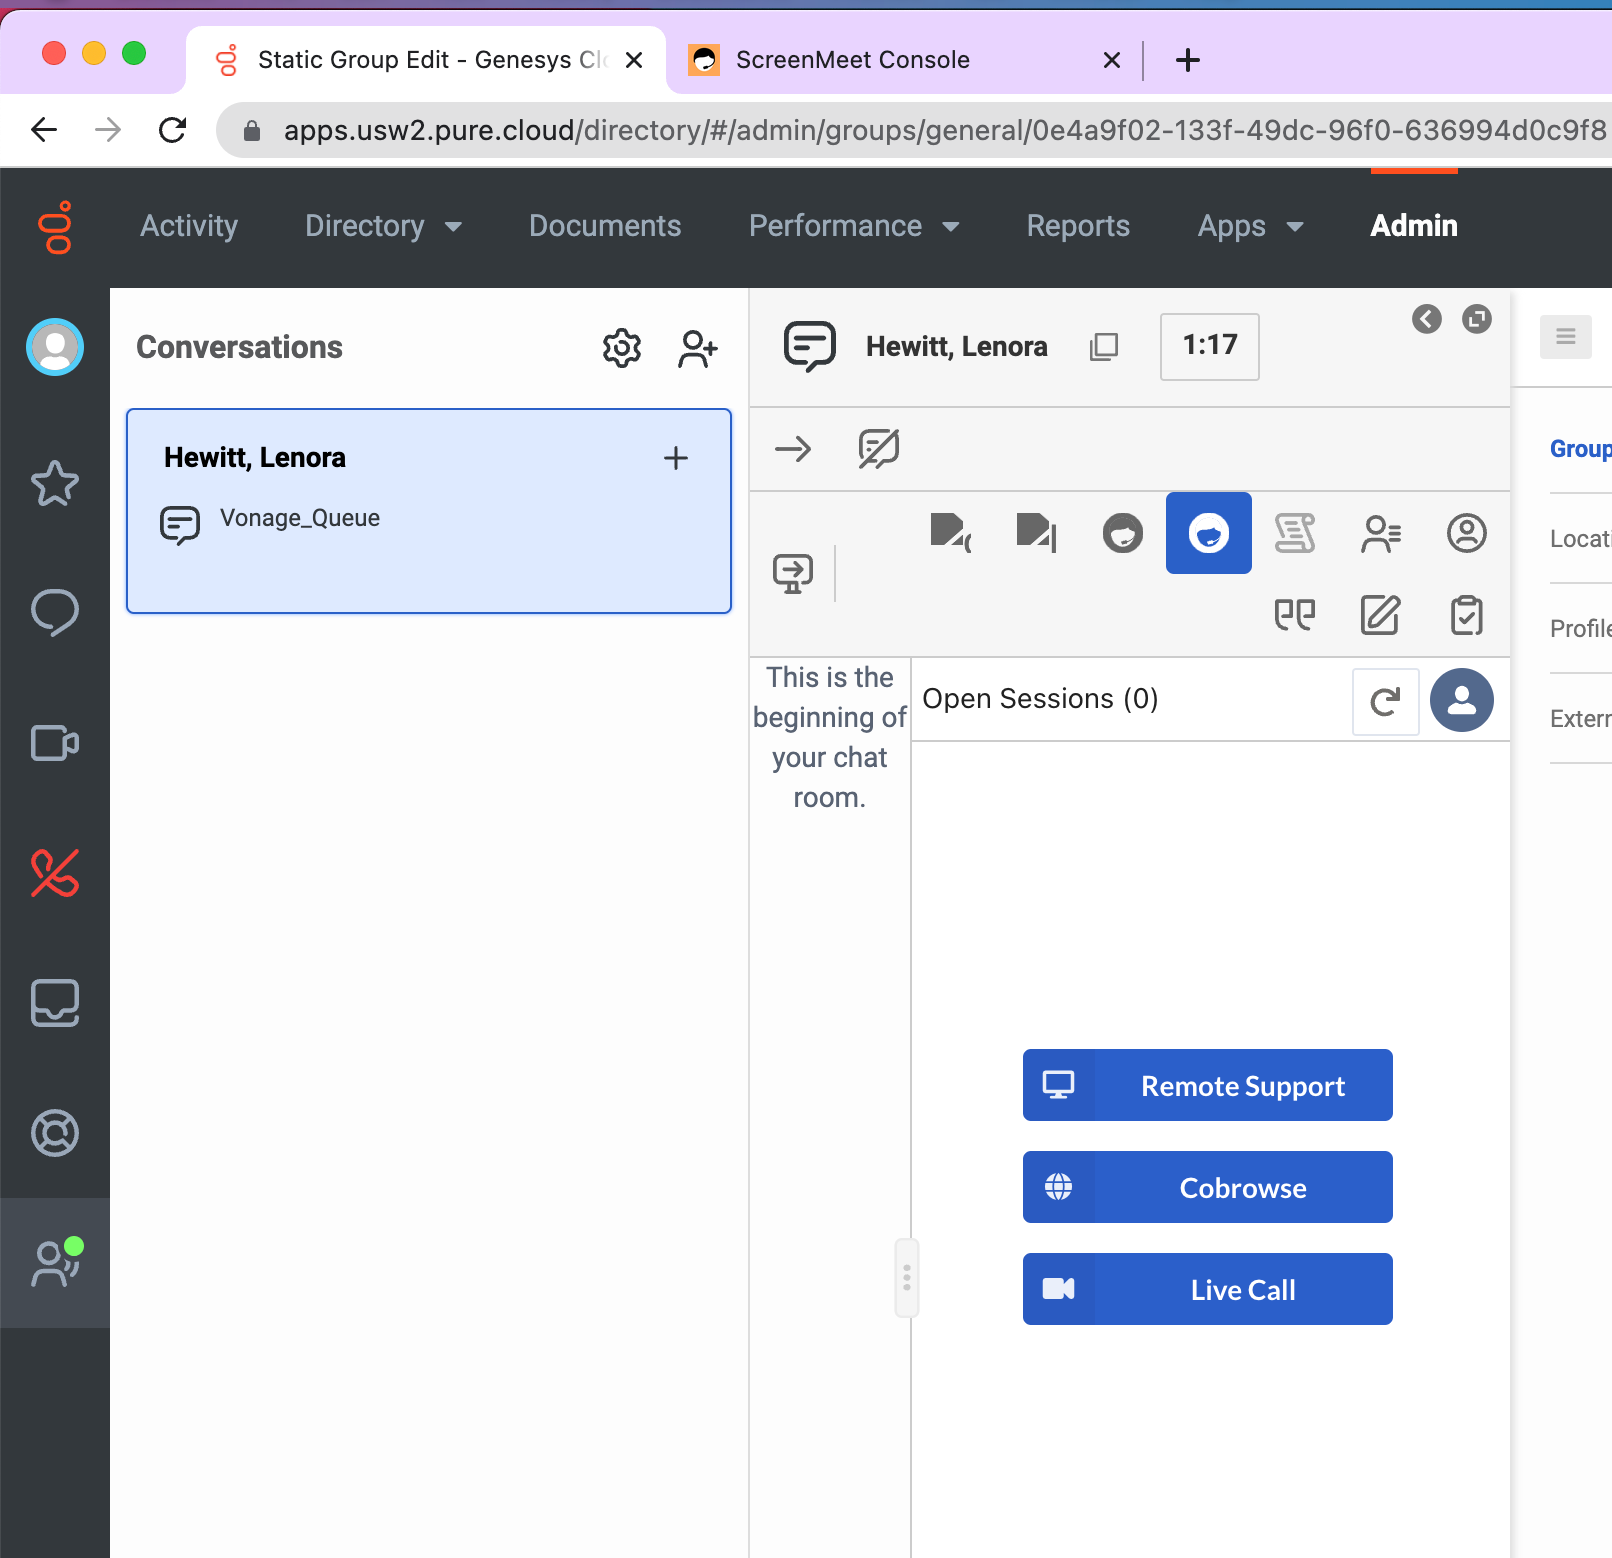Select the active blue ScreenMeet icon
The width and height of the screenshot is (1612, 1558).
click(1209, 533)
